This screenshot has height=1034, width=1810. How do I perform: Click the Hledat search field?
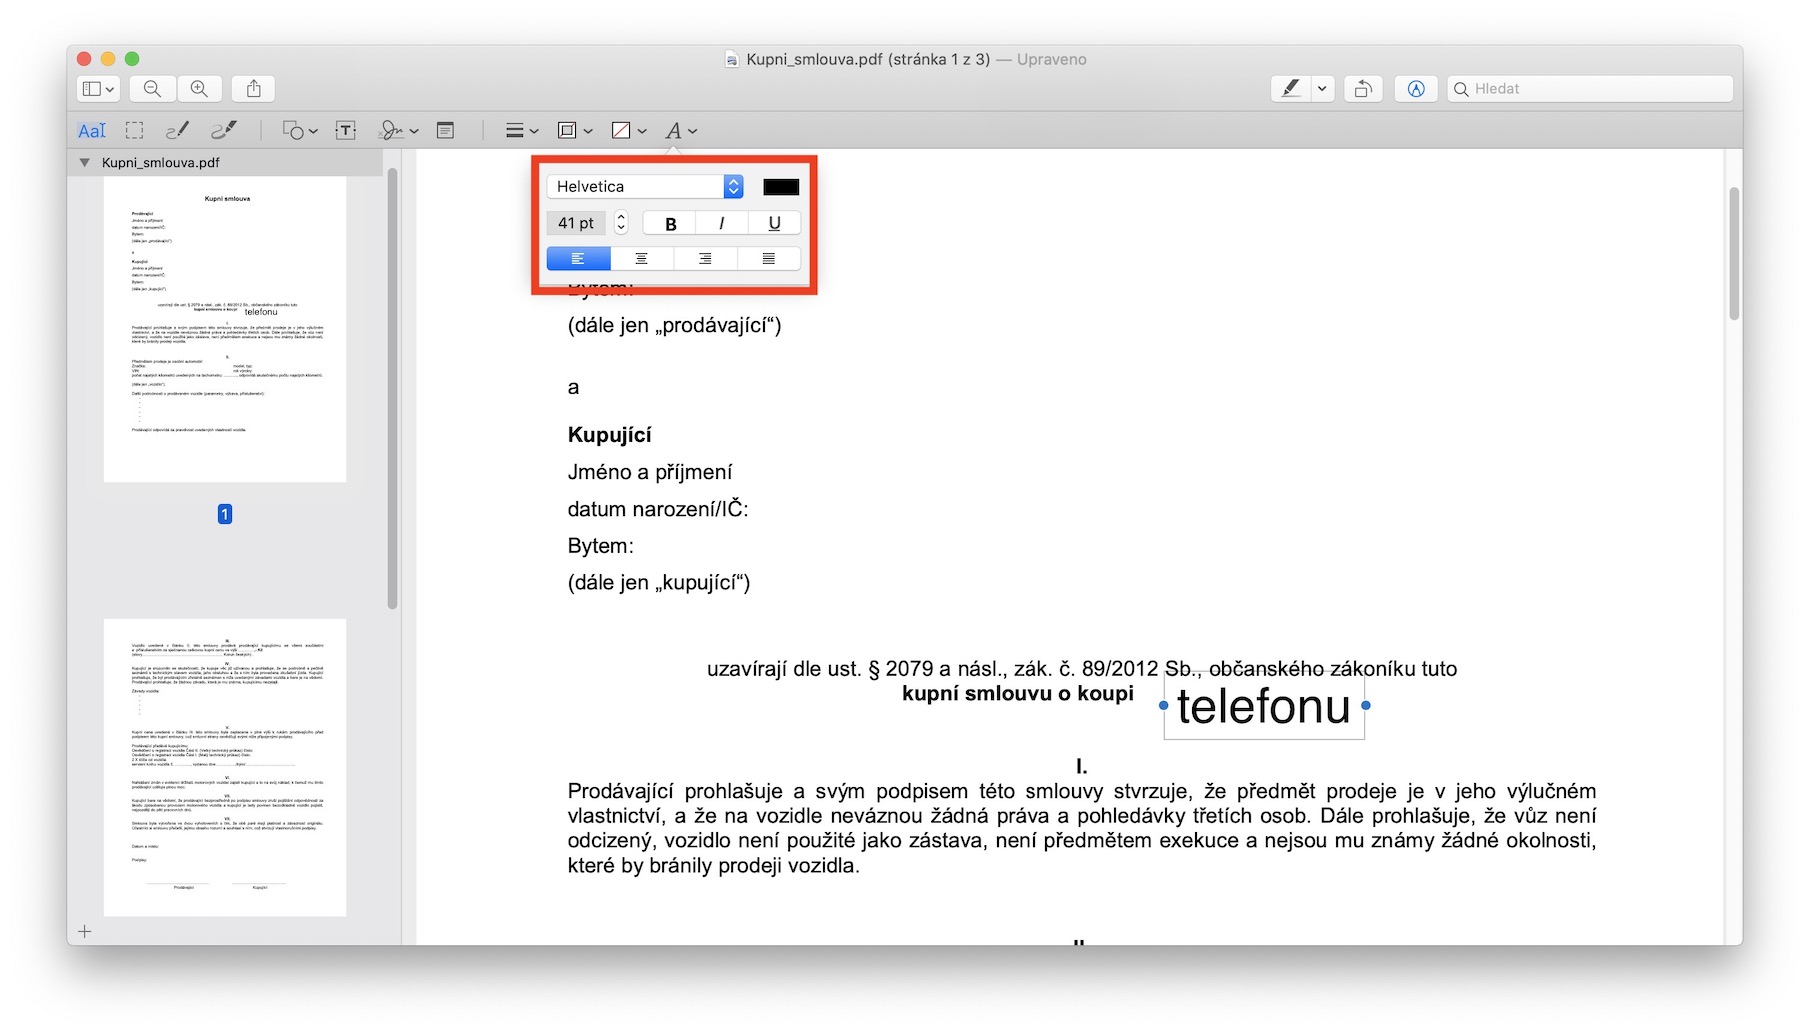coord(1590,89)
